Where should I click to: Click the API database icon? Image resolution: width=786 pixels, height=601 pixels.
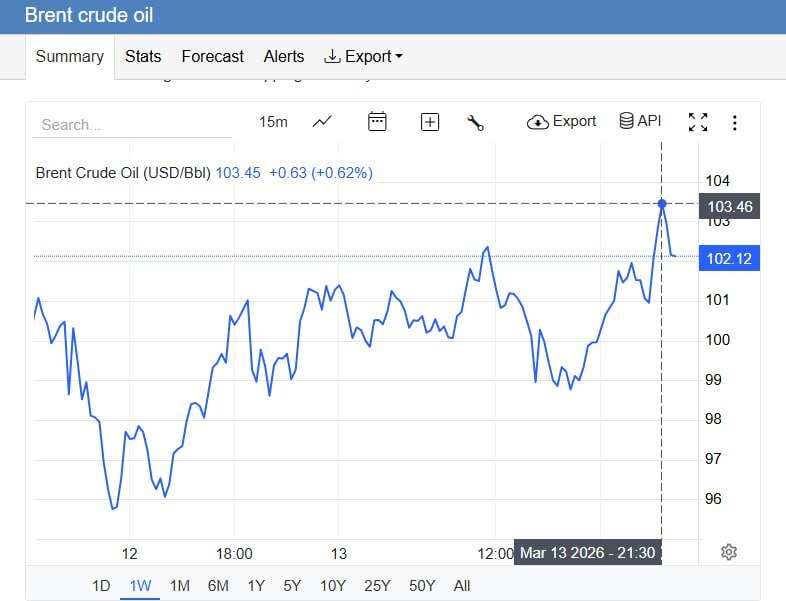[640, 121]
